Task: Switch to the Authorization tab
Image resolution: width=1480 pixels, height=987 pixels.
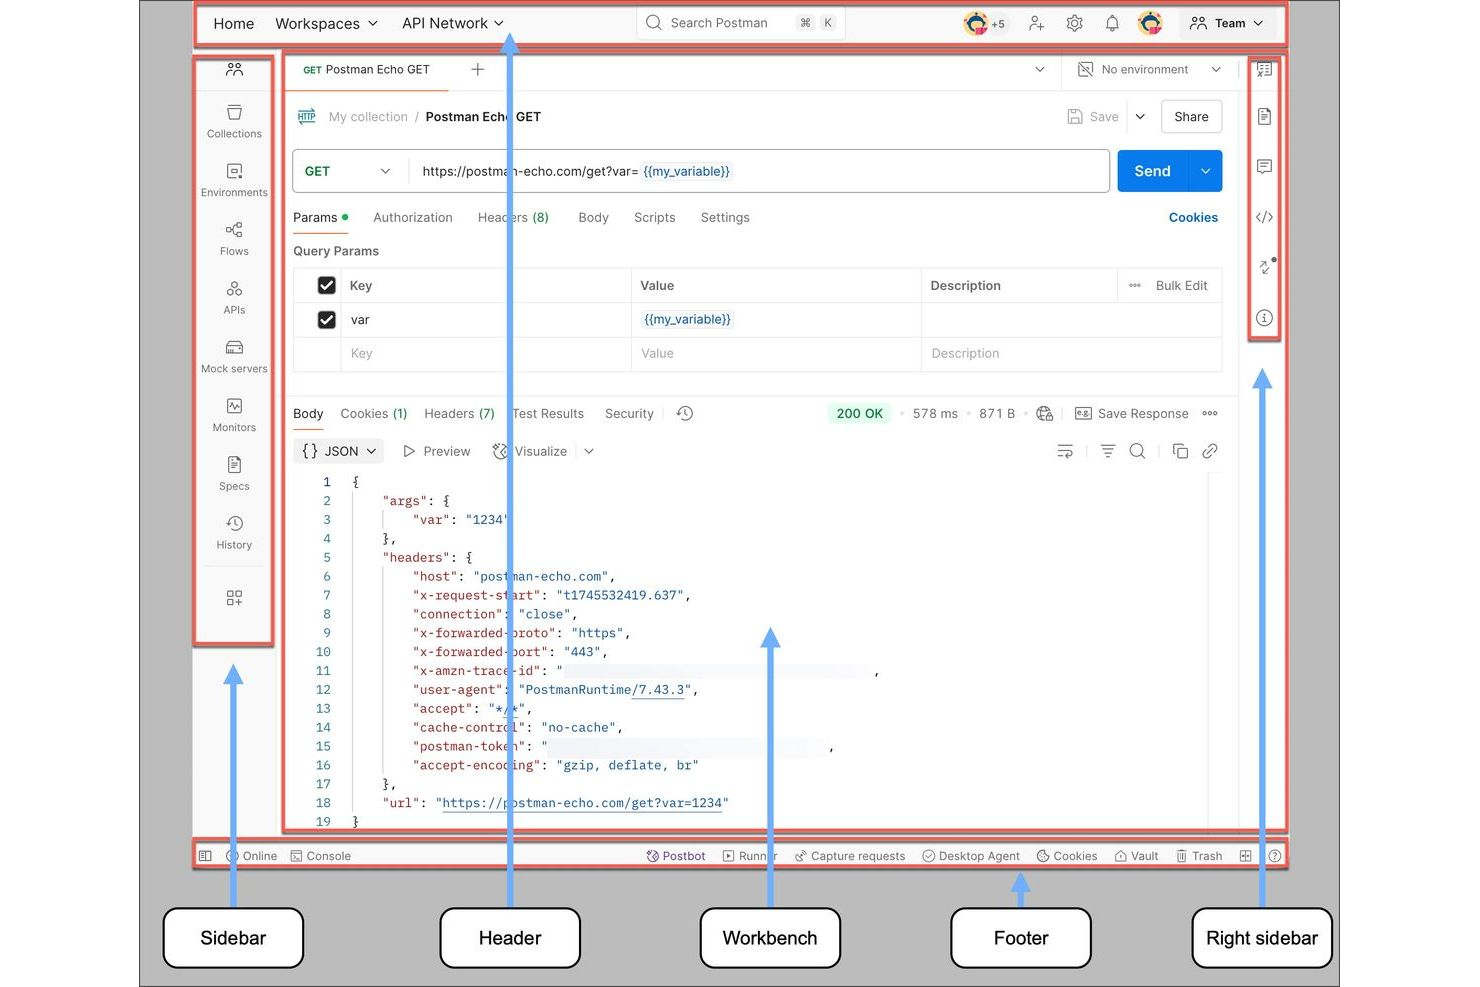Action: [412, 217]
